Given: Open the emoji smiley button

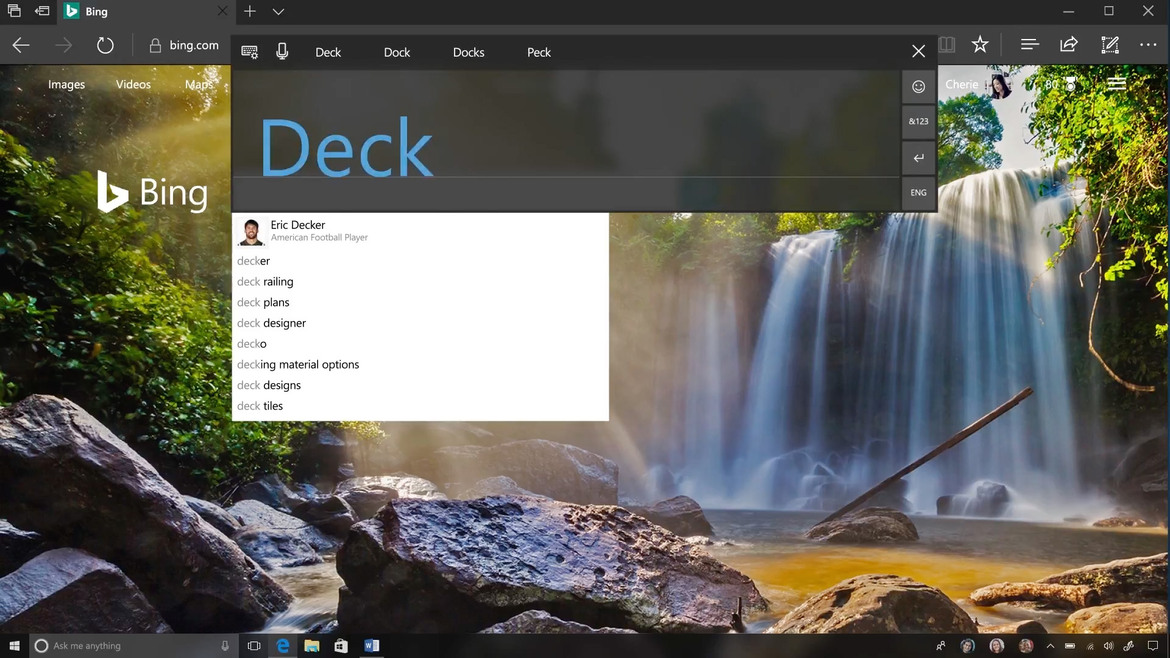Looking at the screenshot, I should tap(919, 87).
